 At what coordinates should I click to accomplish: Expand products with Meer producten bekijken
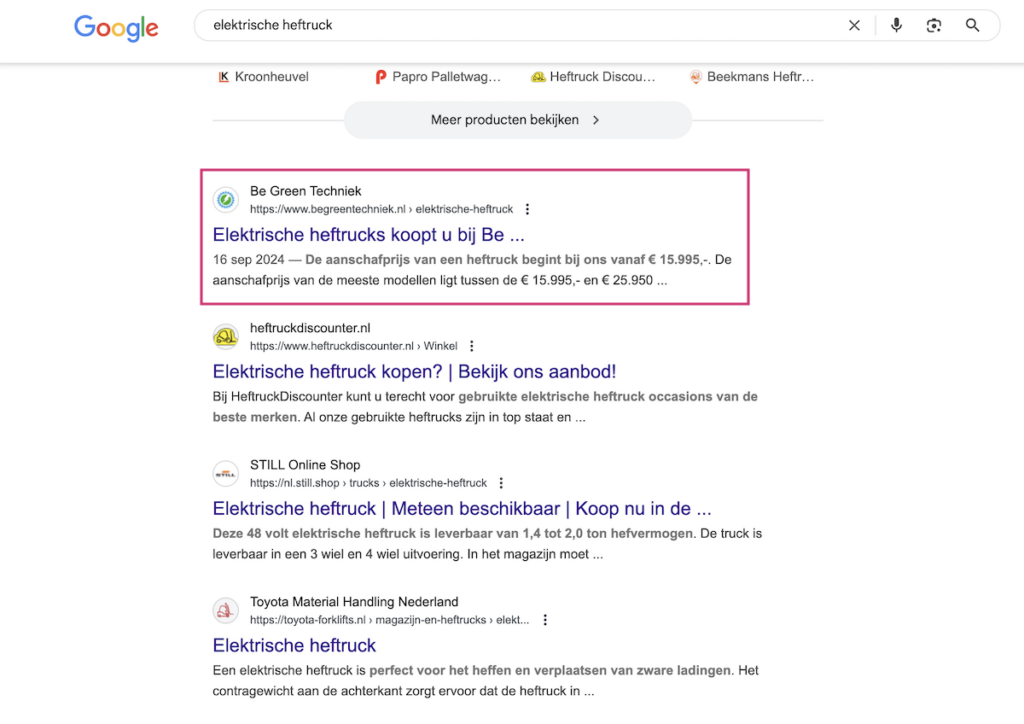pos(517,120)
